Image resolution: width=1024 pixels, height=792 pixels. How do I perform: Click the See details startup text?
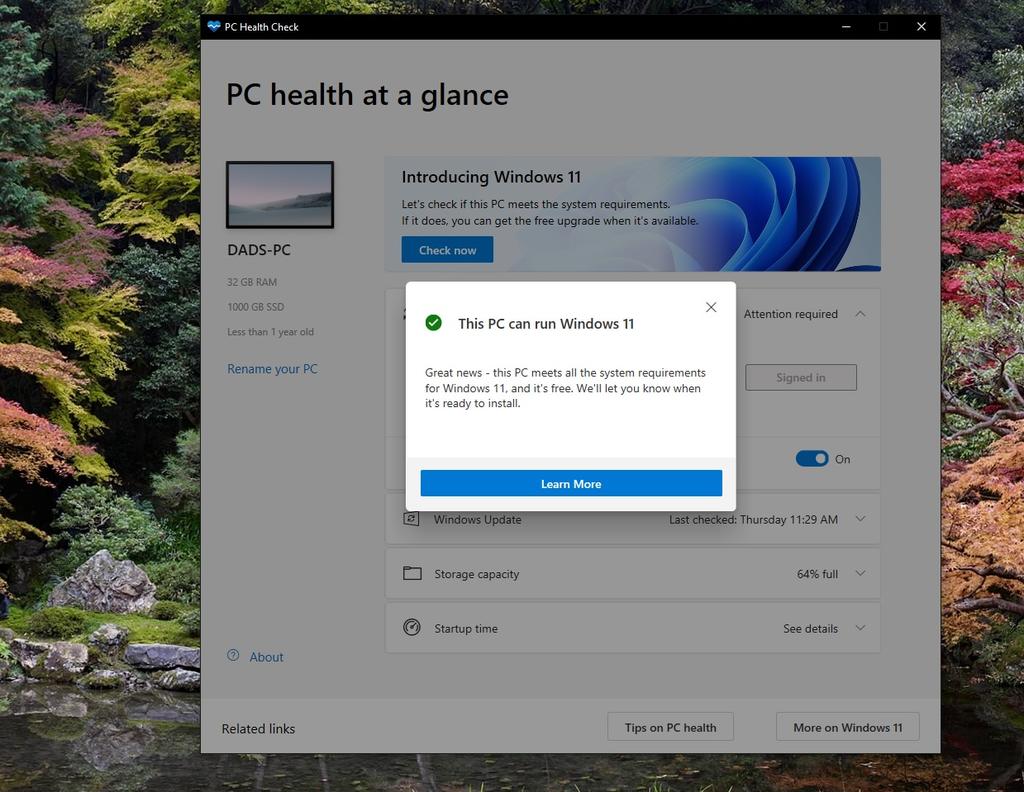click(x=810, y=629)
